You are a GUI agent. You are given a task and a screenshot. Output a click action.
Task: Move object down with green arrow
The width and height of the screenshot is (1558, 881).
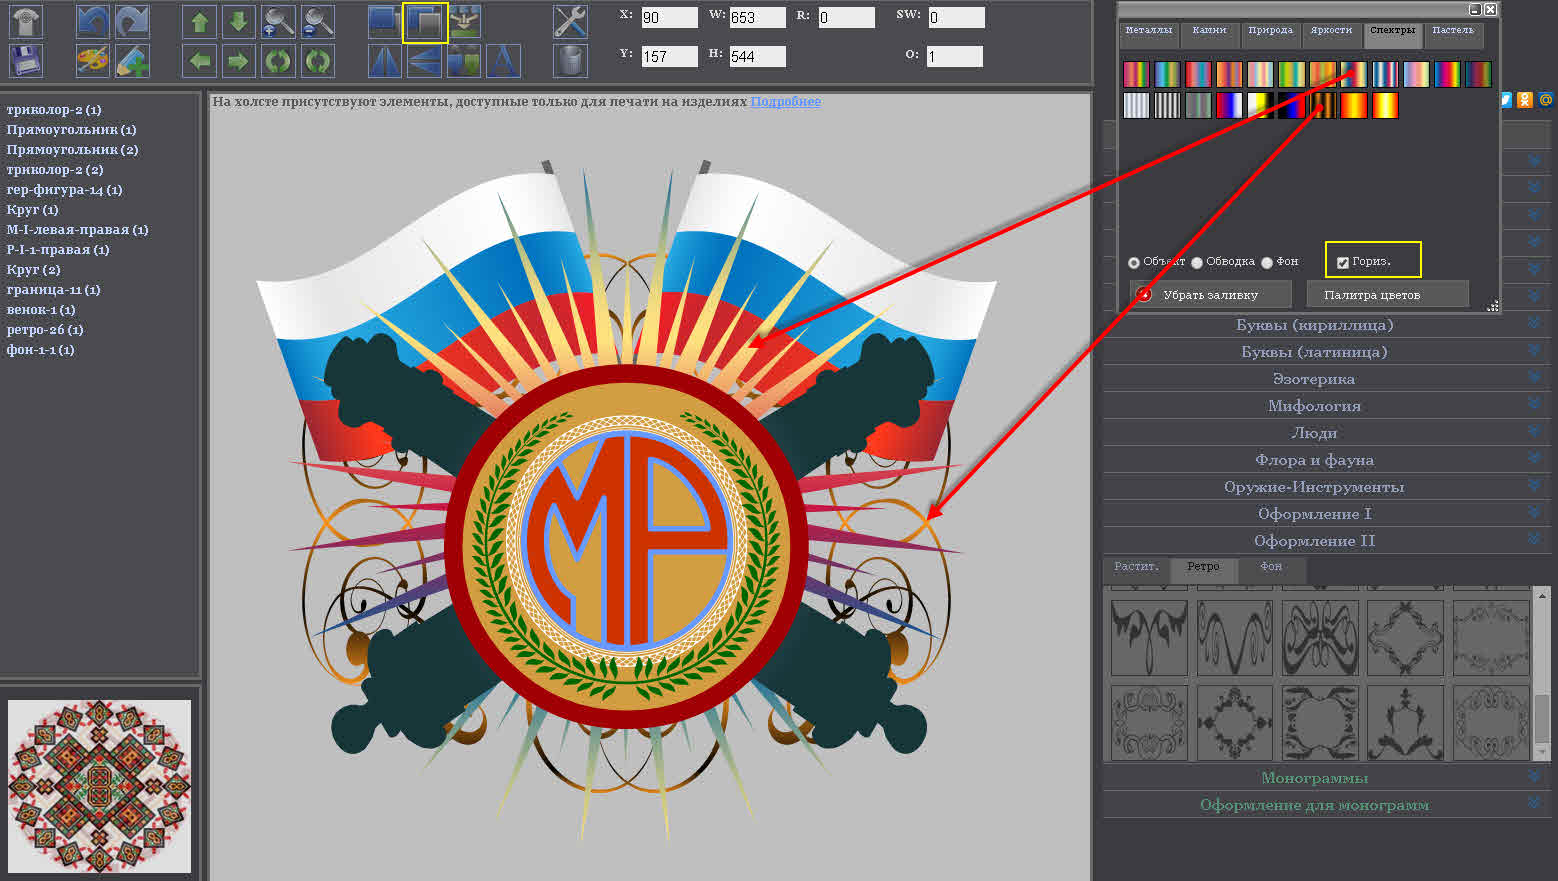pyautogui.click(x=238, y=22)
